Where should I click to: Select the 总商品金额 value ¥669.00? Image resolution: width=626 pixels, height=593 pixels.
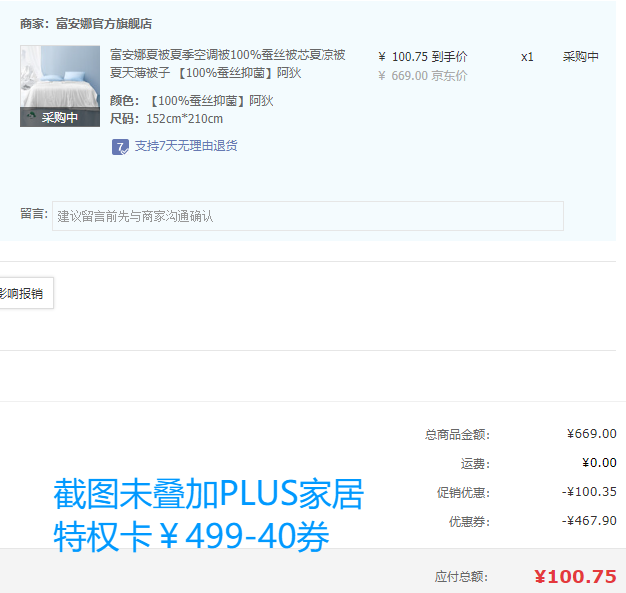click(x=592, y=434)
